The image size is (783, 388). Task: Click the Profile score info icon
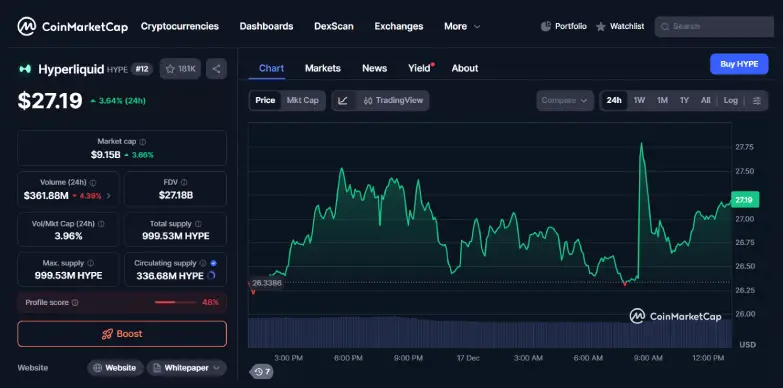(75, 303)
